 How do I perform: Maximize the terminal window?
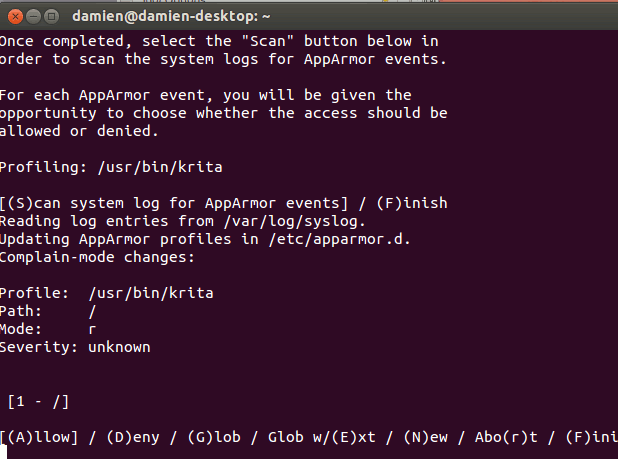[x=51, y=16]
